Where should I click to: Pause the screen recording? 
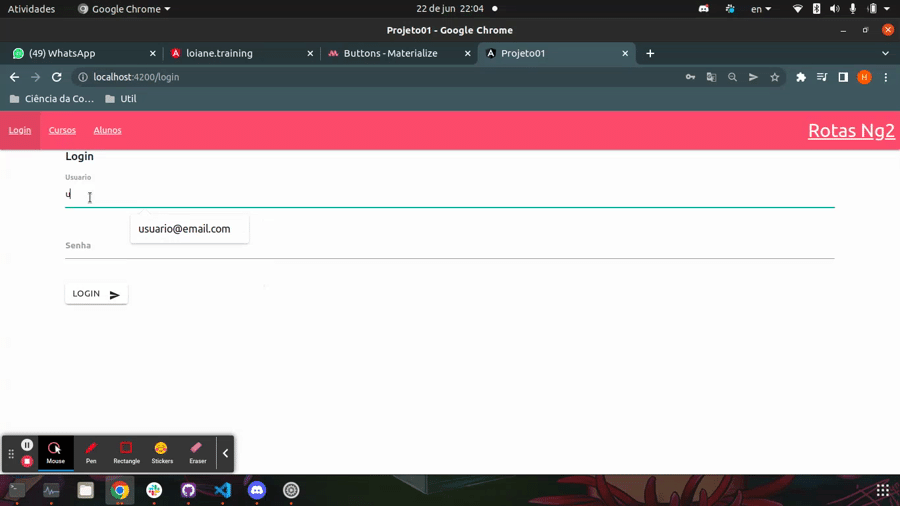27,445
